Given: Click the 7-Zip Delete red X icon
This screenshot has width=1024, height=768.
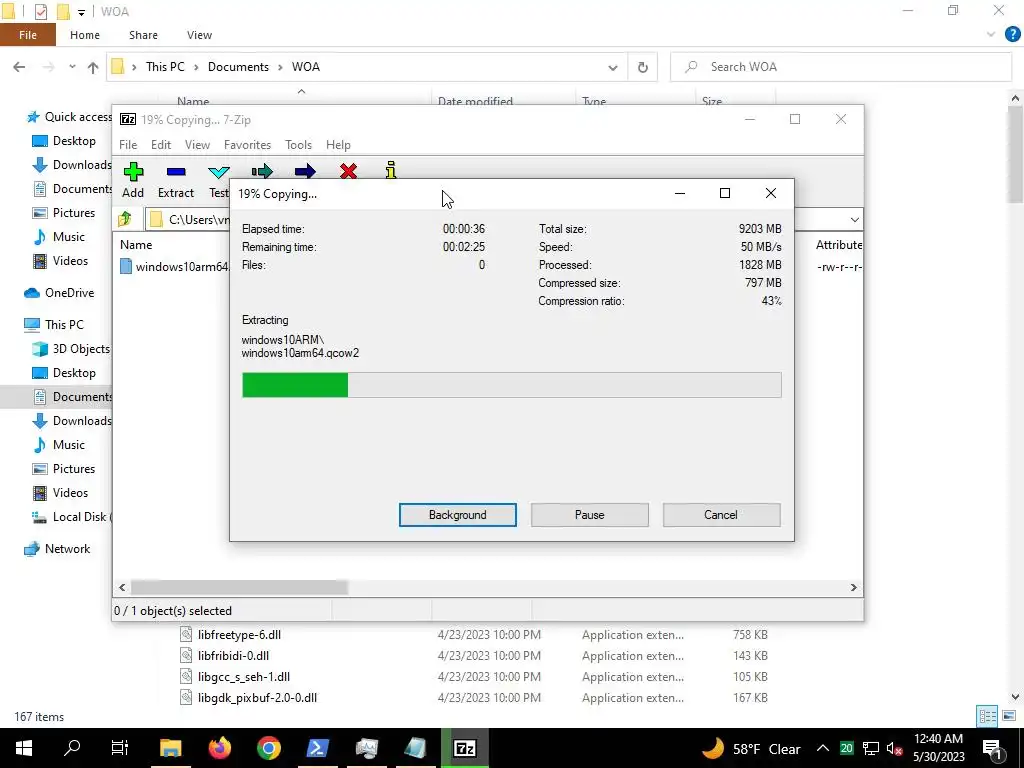Looking at the screenshot, I should (x=348, y=172).
